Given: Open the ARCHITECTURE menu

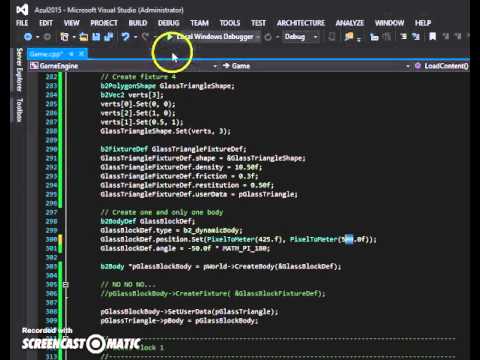Looking at the screenshot, I should click(301, 23).
